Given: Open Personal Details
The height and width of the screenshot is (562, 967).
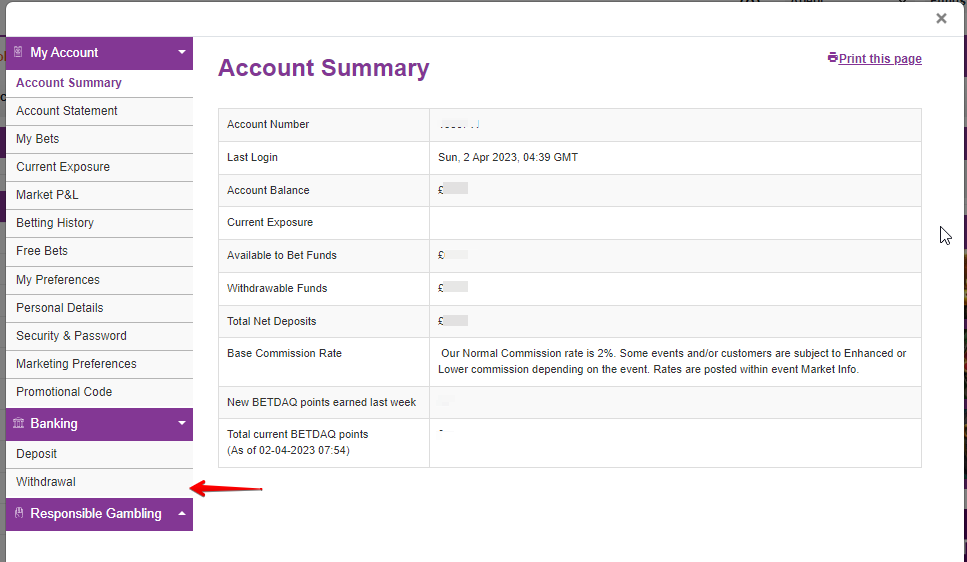Looking at the screenshot, I should click(99, 308).
